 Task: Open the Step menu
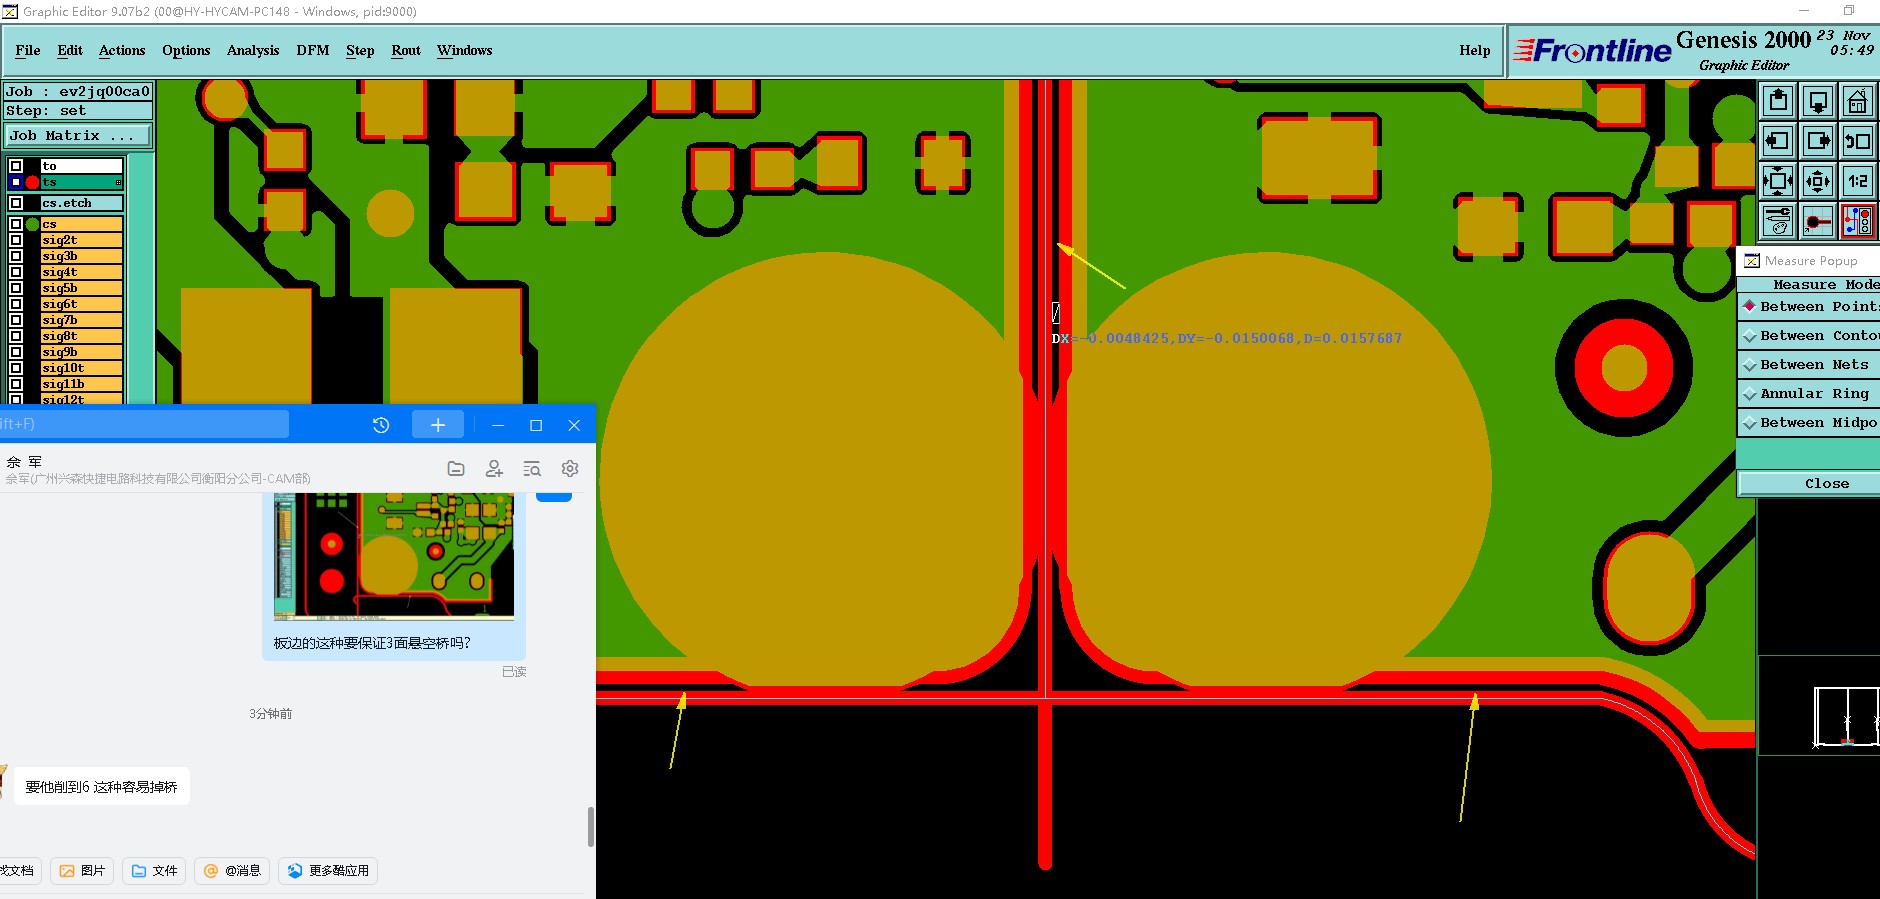tap(360, 50)
